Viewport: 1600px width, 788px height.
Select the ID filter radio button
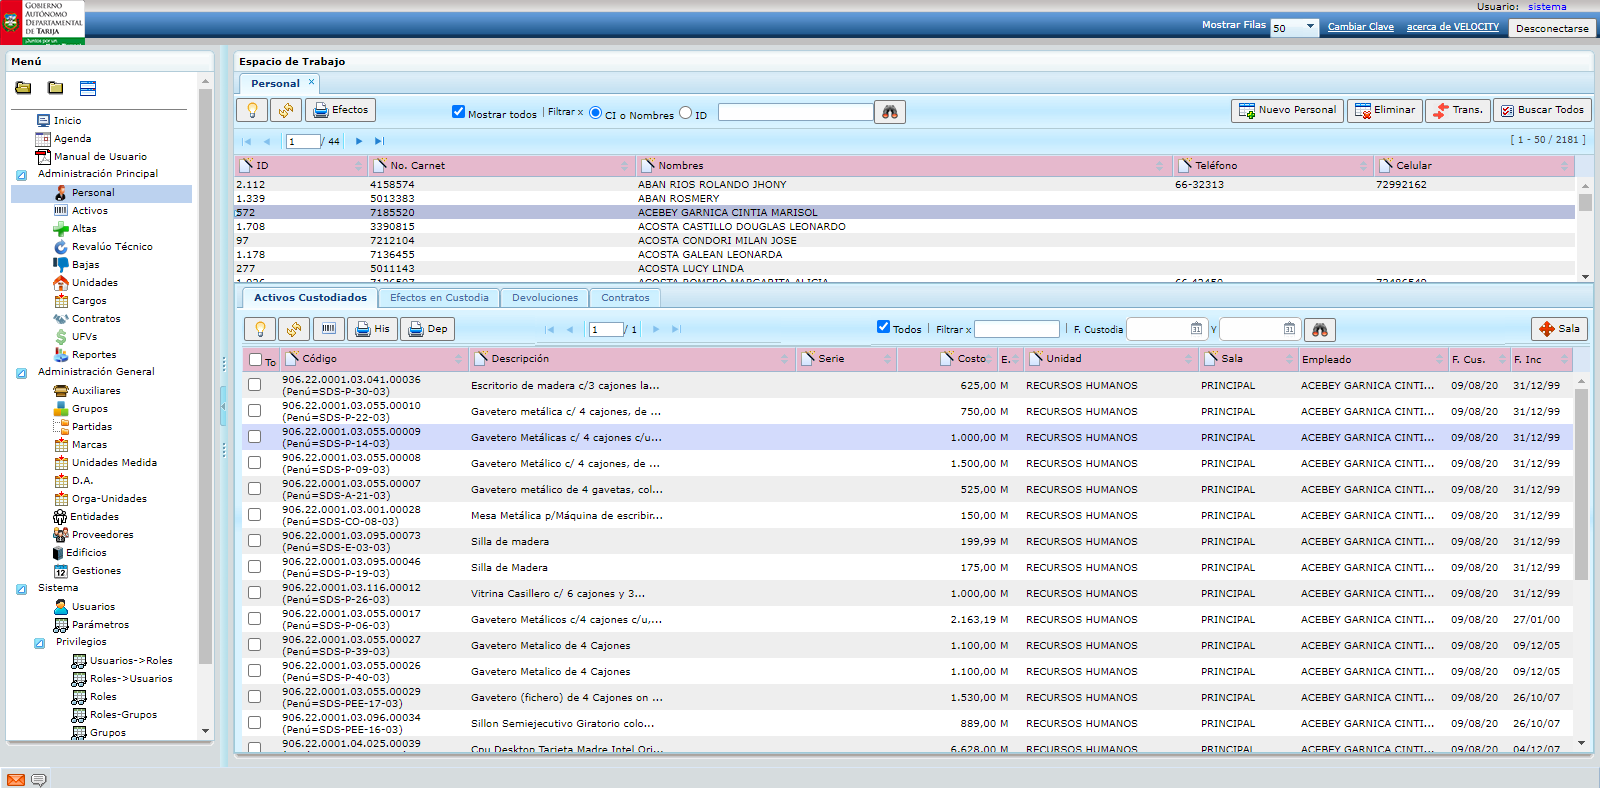tap(685, 113)
